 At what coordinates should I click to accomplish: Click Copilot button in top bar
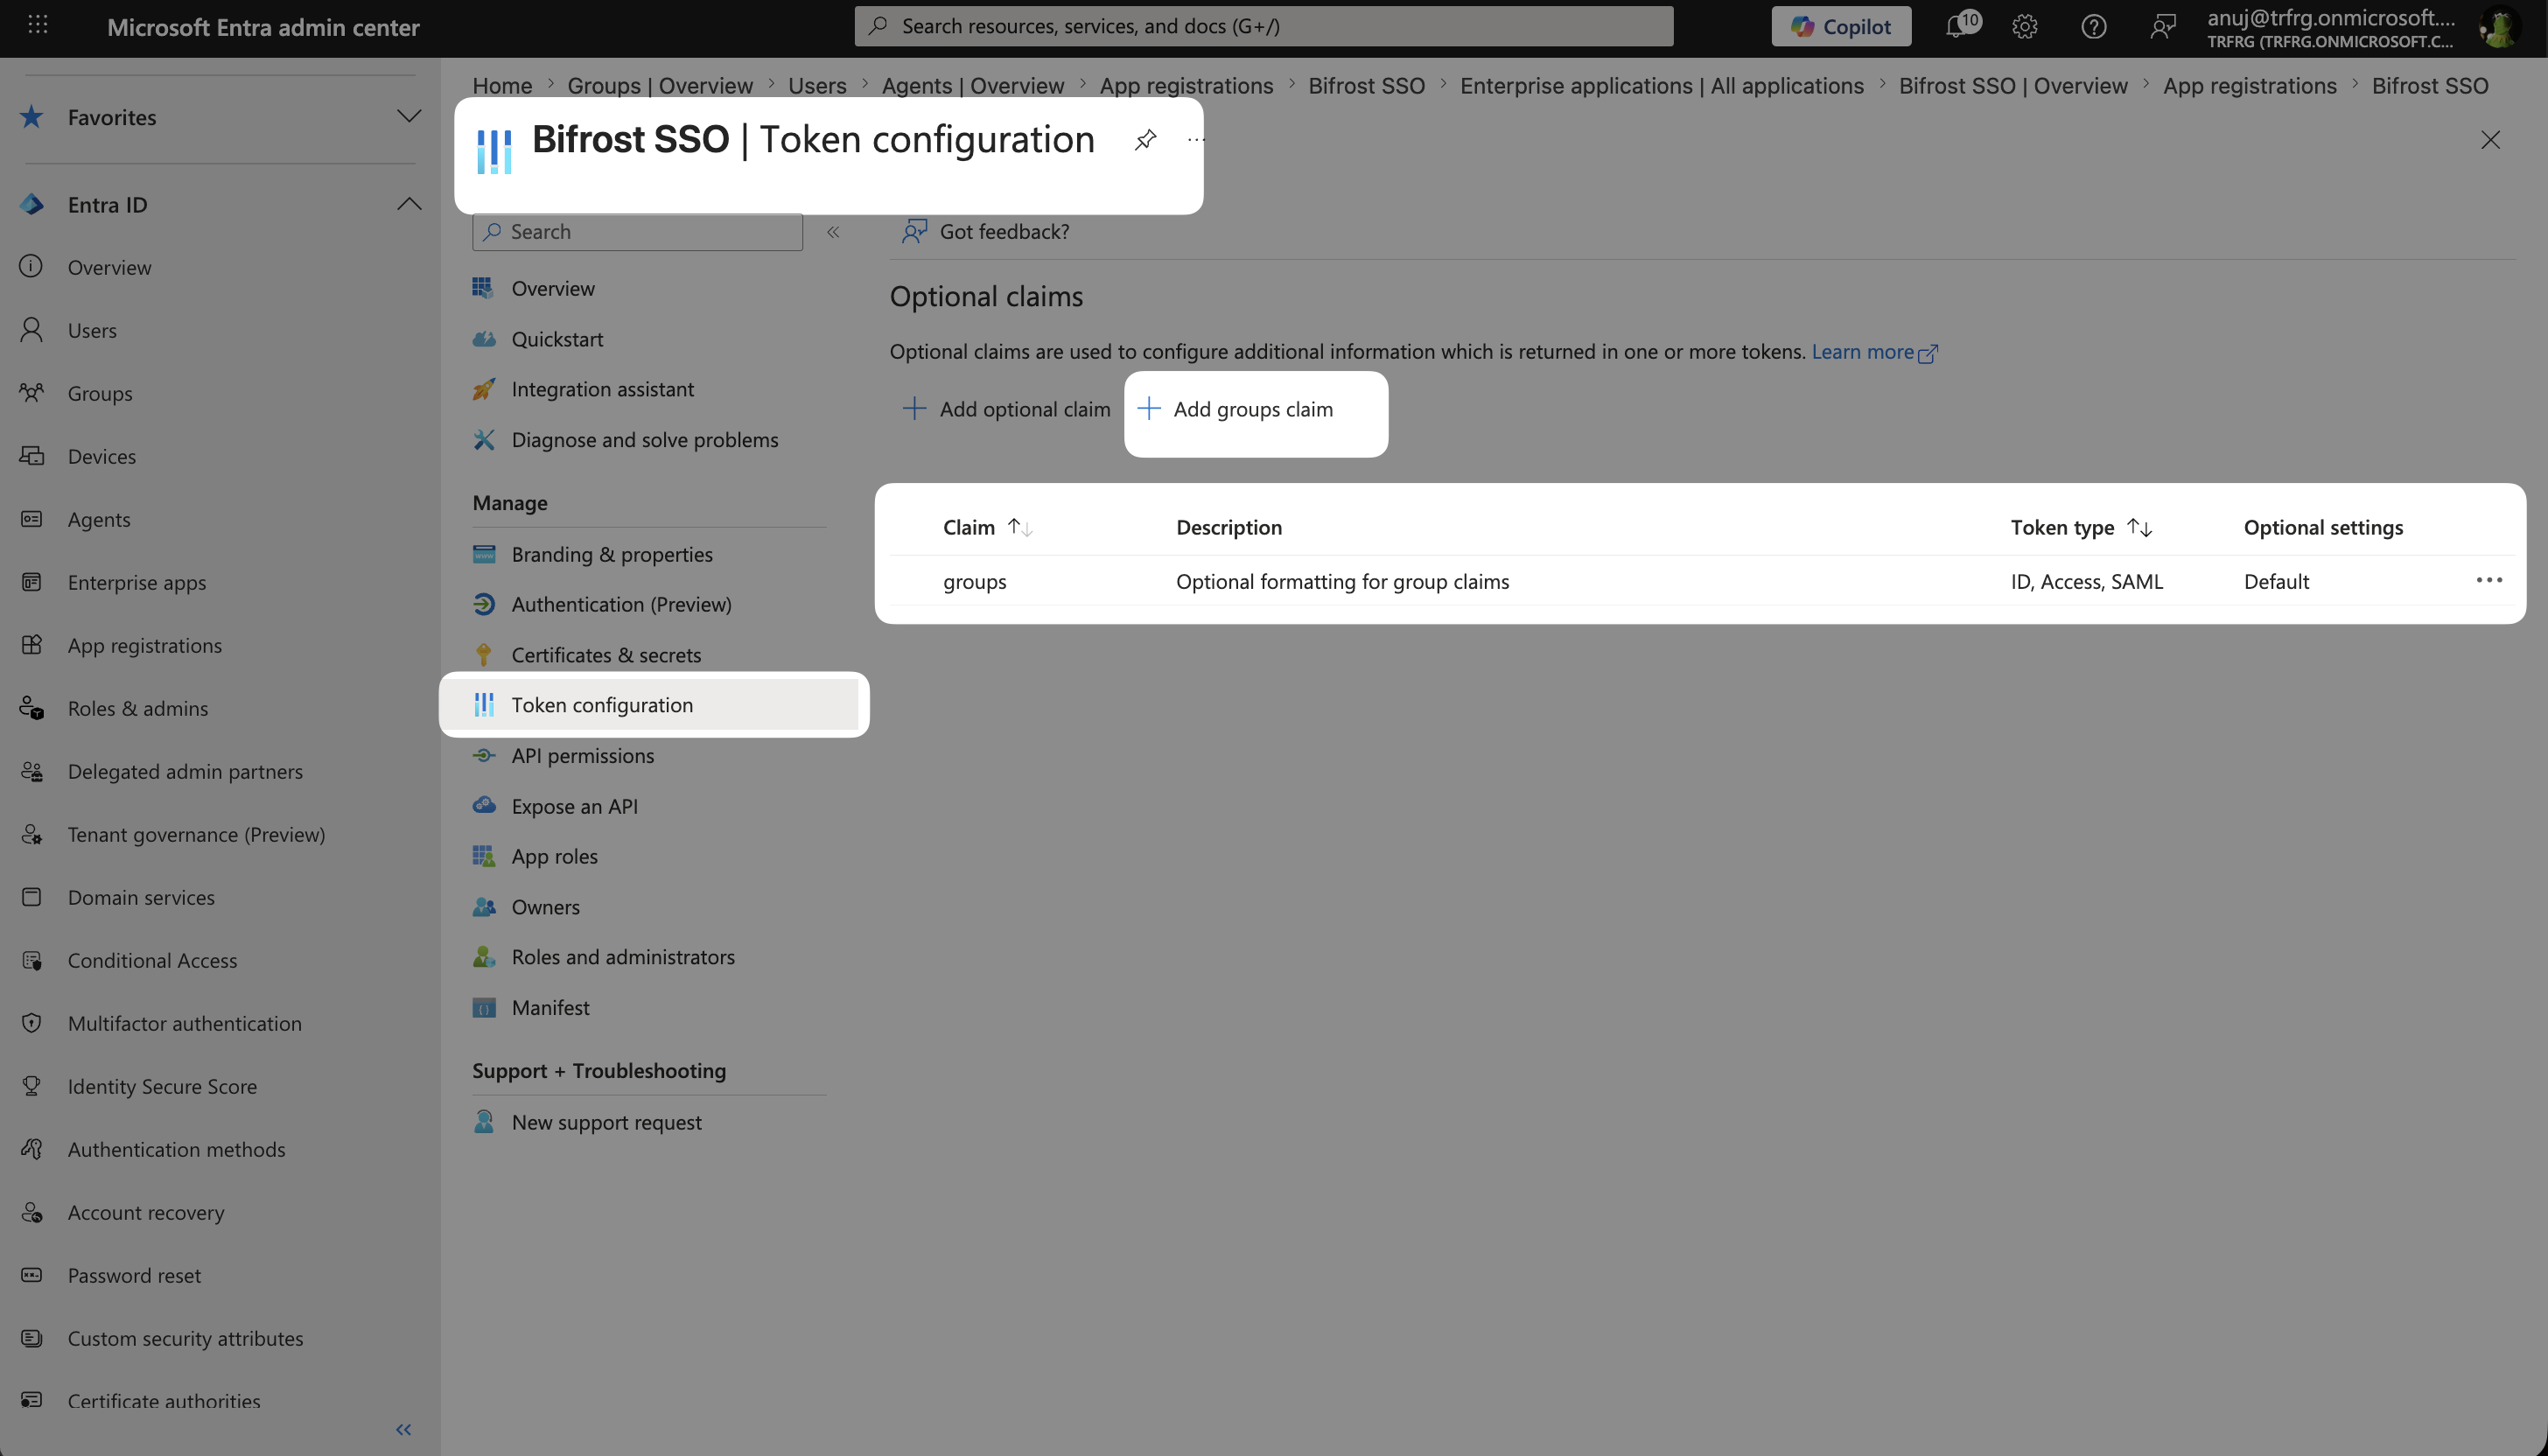(x=1841, y=26)
